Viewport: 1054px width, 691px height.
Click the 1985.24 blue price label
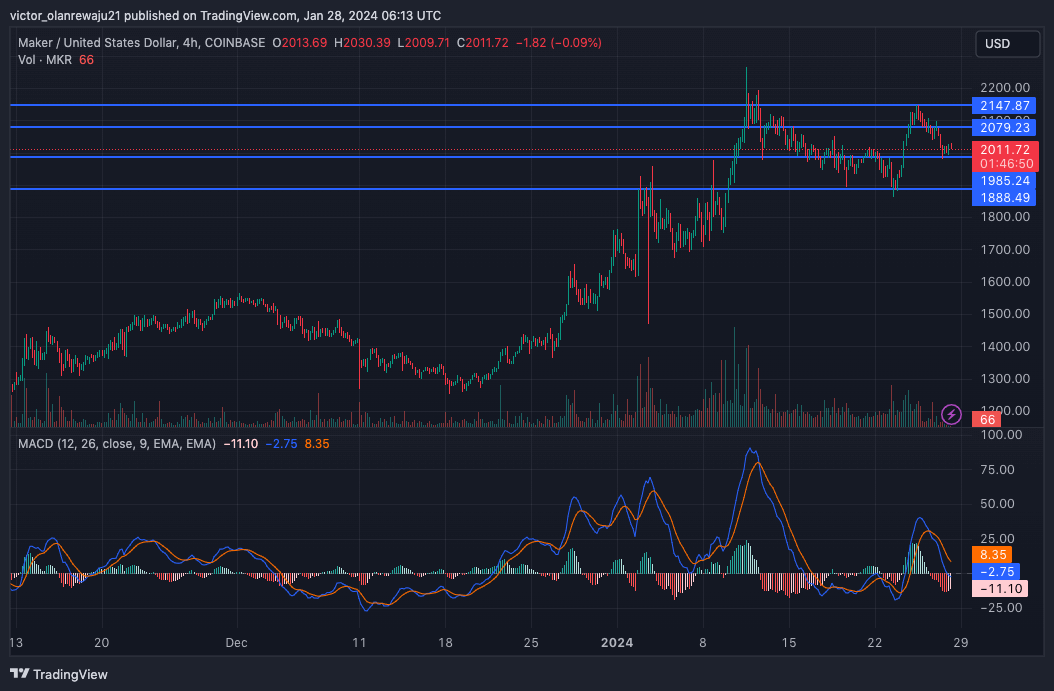(1004, 181)
